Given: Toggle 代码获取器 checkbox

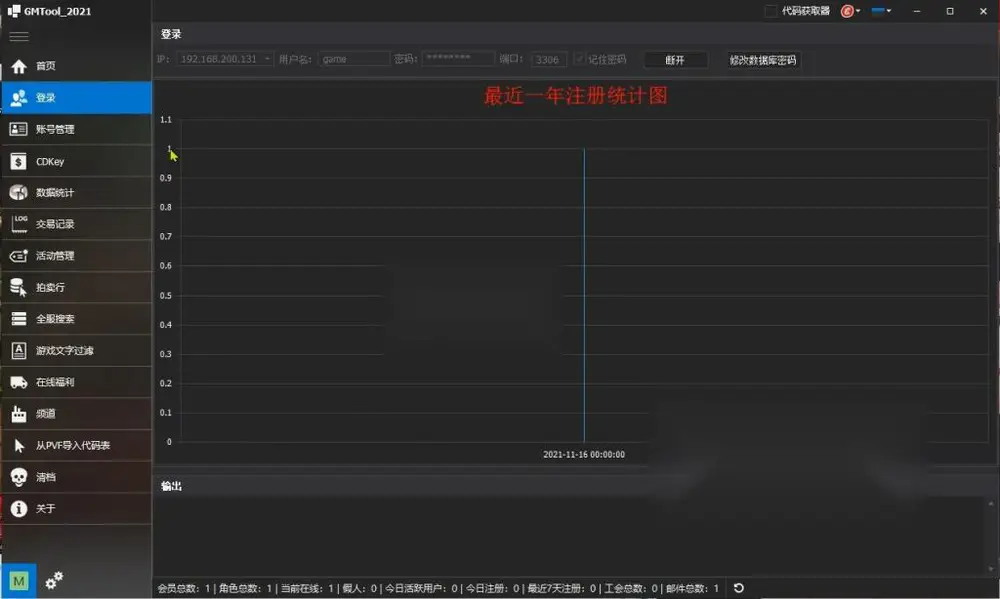Looking at the screenshot, I should 771,11.
